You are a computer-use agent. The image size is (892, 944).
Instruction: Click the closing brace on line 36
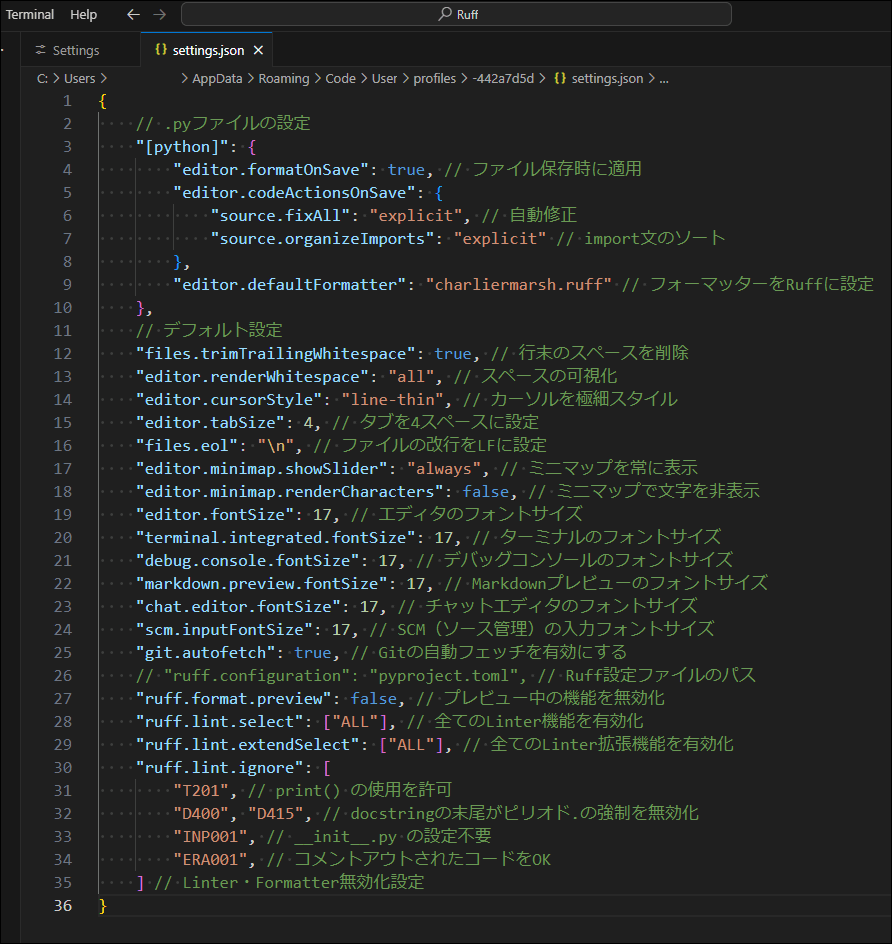(x=103, y=906)
